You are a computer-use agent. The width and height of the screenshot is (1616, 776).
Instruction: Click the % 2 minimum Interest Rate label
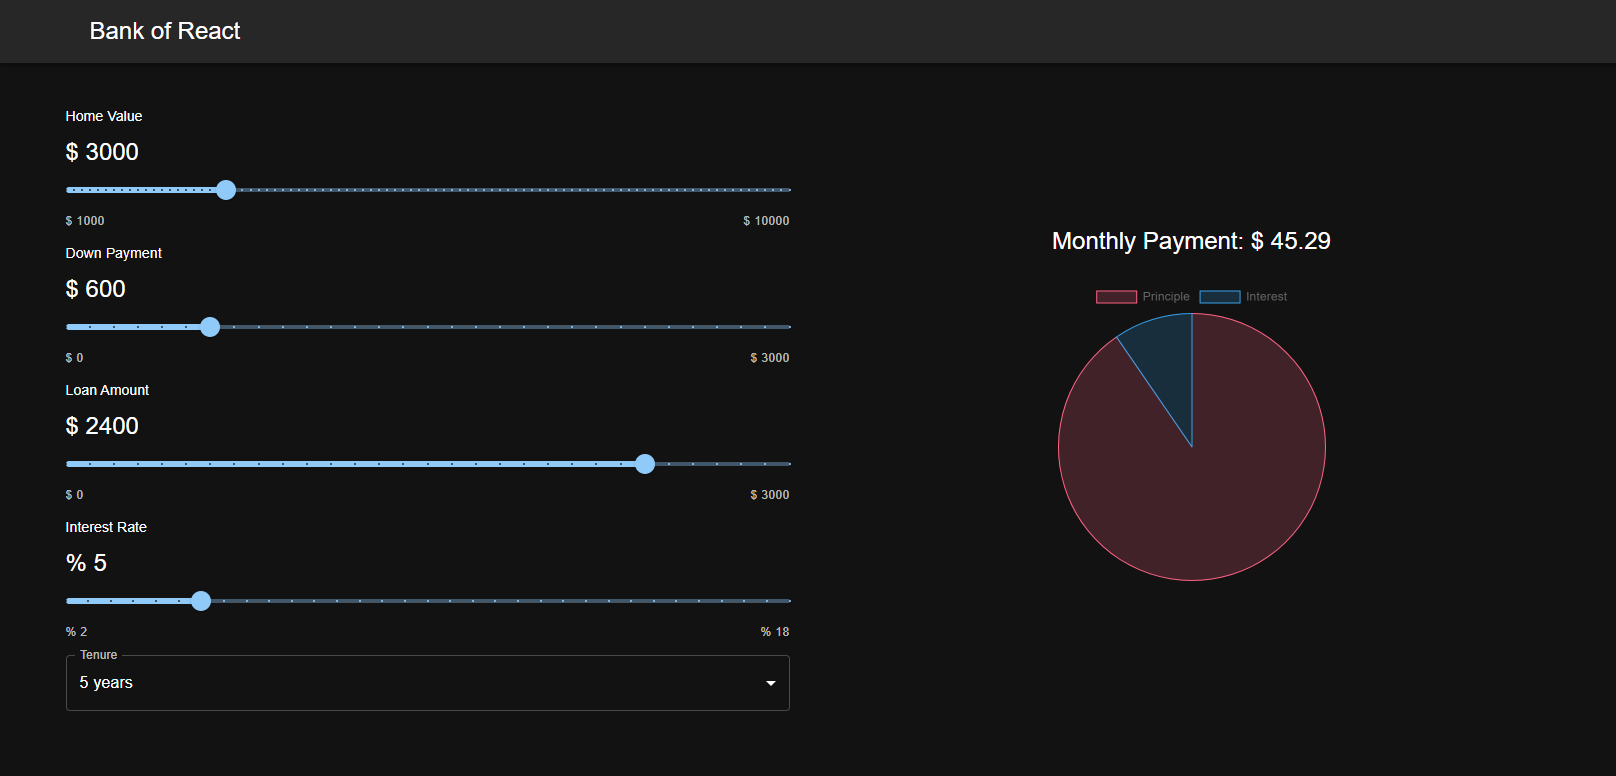pos(77,632)
